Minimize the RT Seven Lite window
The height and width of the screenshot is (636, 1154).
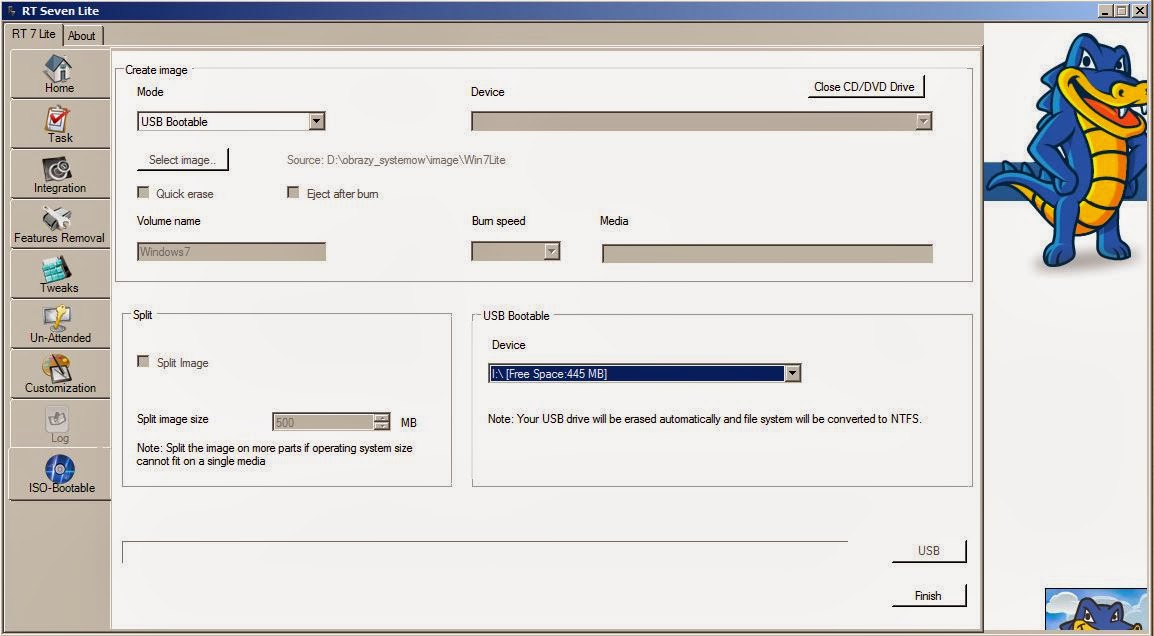[x=1105, y=11]
